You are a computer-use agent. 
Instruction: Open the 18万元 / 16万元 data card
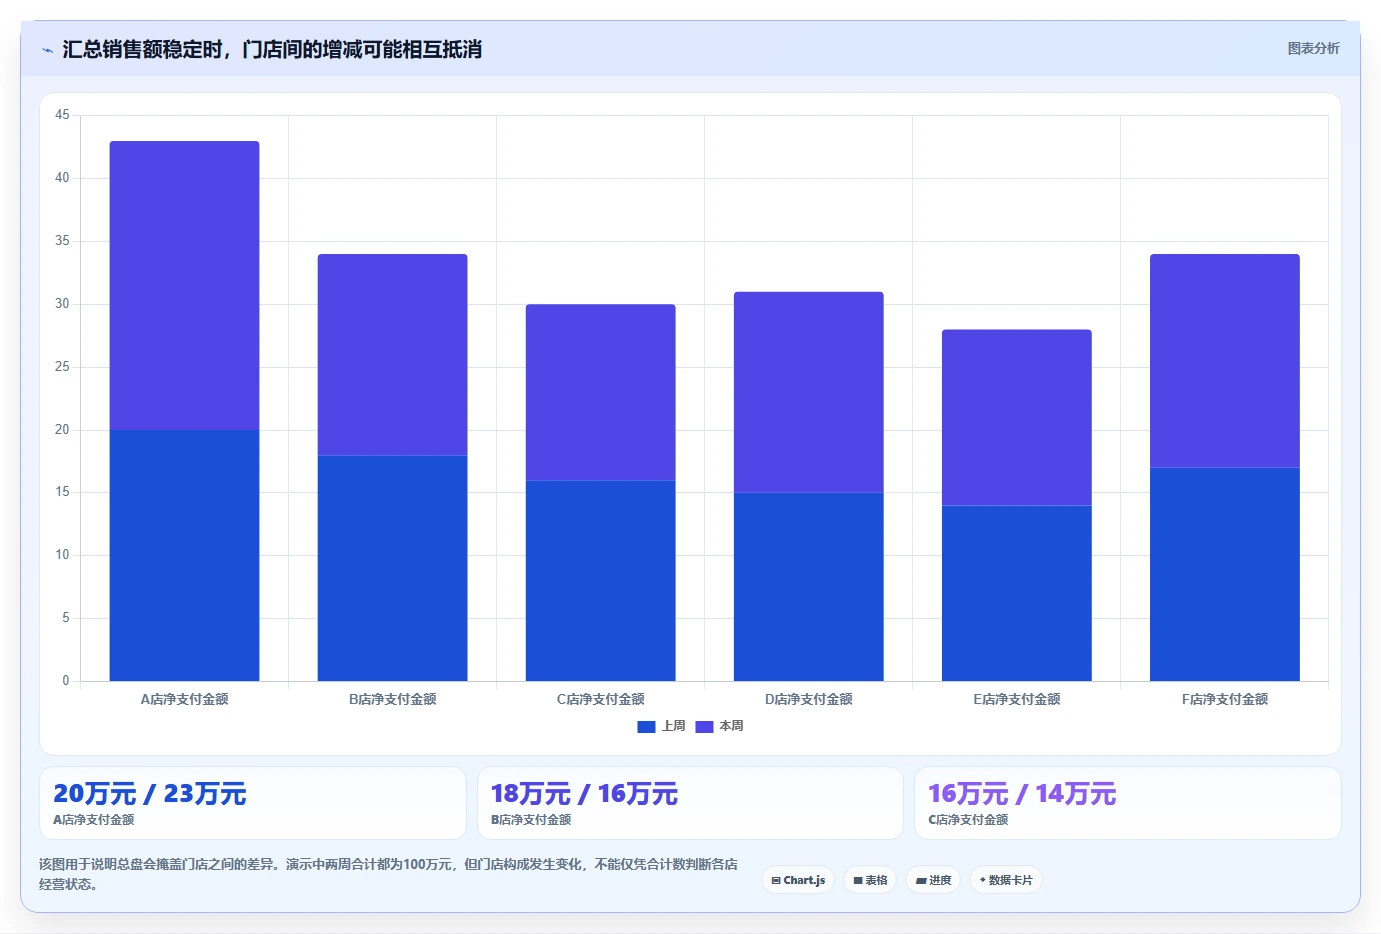click(690, 803)
